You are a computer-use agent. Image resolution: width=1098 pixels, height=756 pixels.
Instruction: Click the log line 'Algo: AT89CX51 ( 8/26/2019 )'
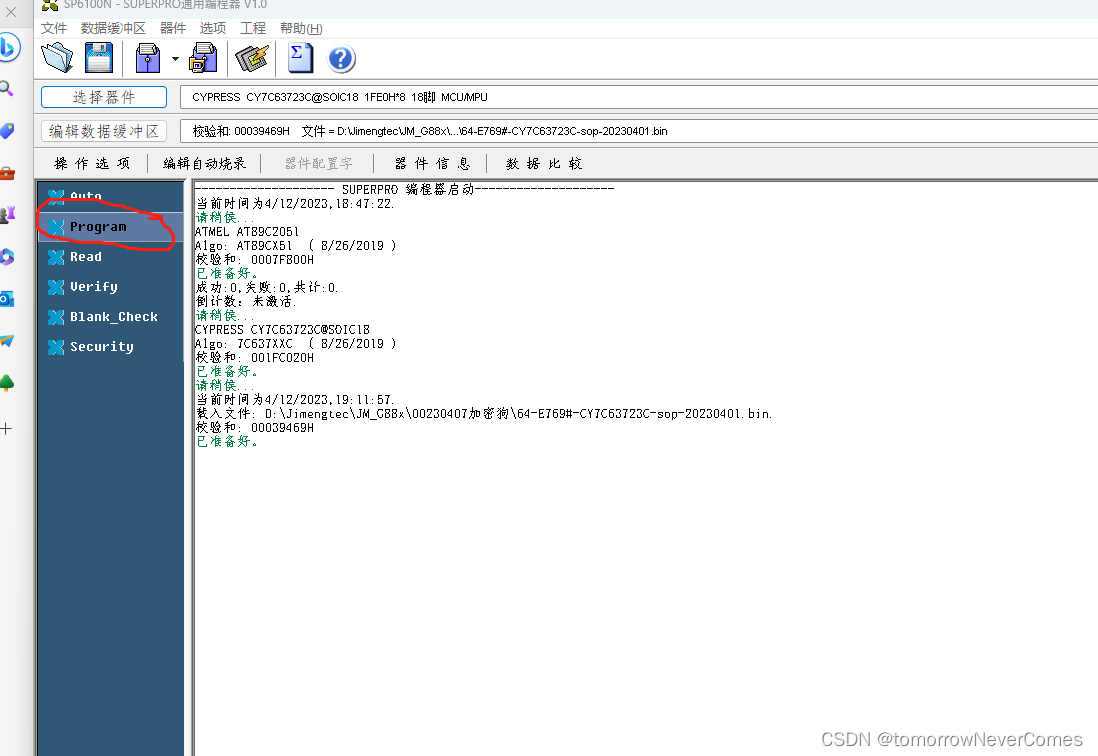(296, 246)
